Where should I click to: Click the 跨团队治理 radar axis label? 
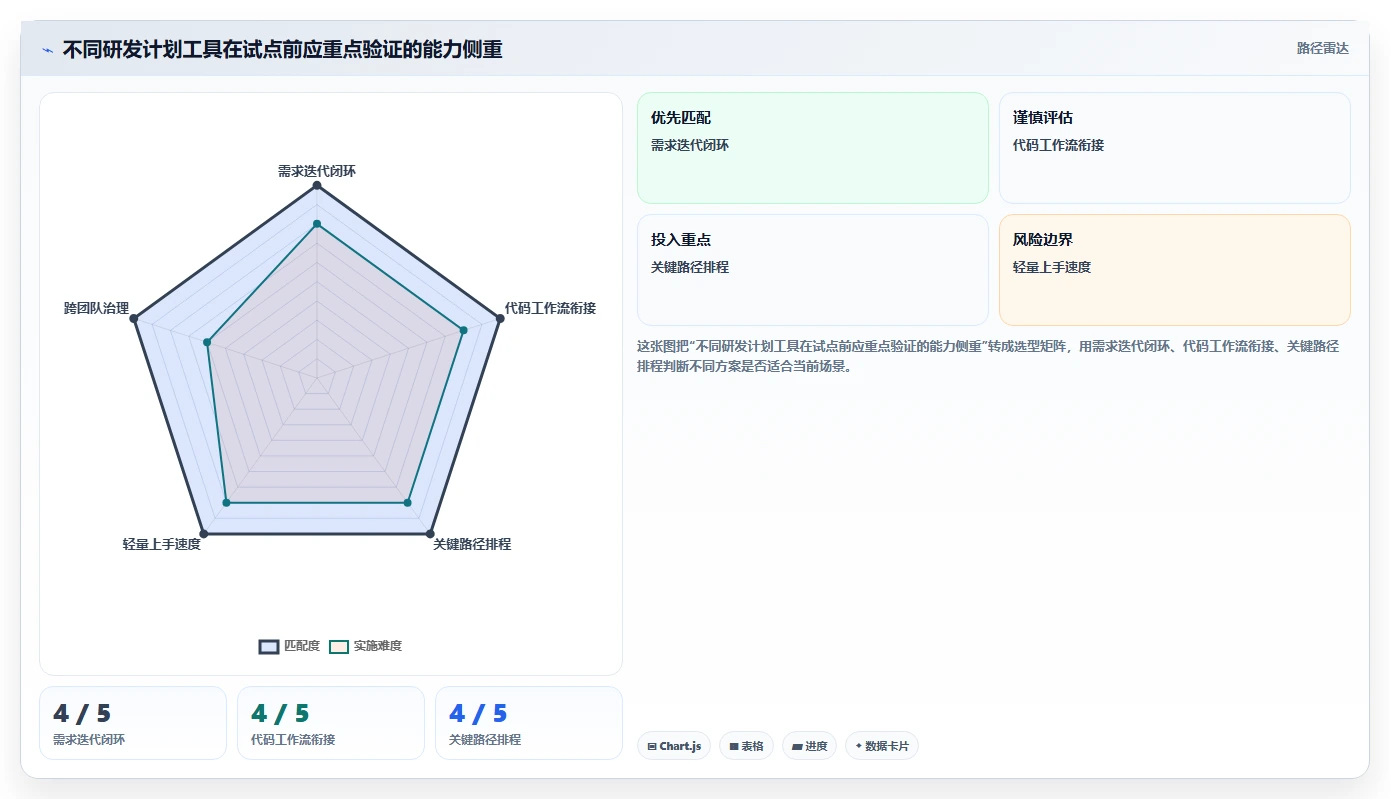coord(97,308)
